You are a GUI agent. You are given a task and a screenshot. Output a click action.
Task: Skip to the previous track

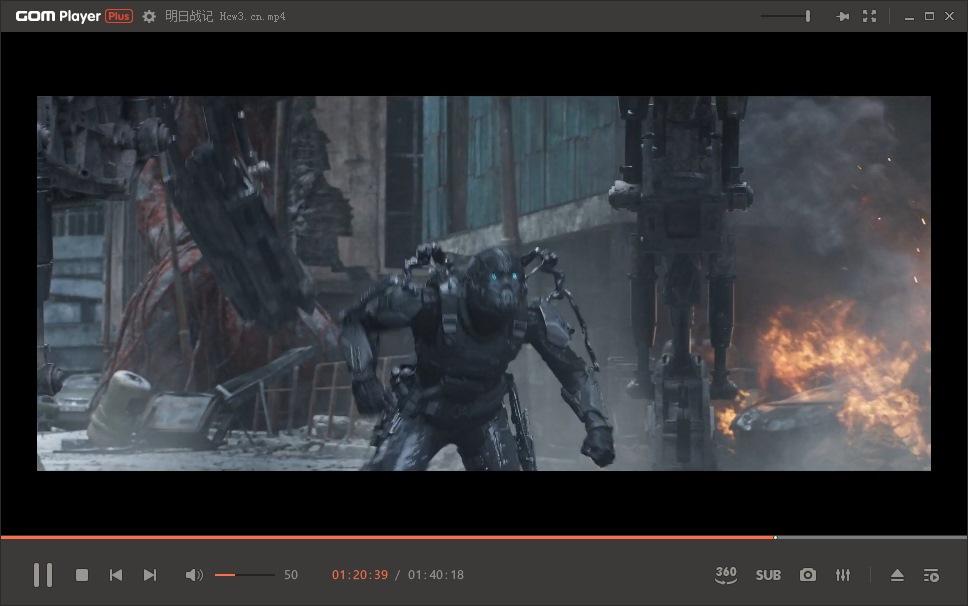tap(116, 575)
